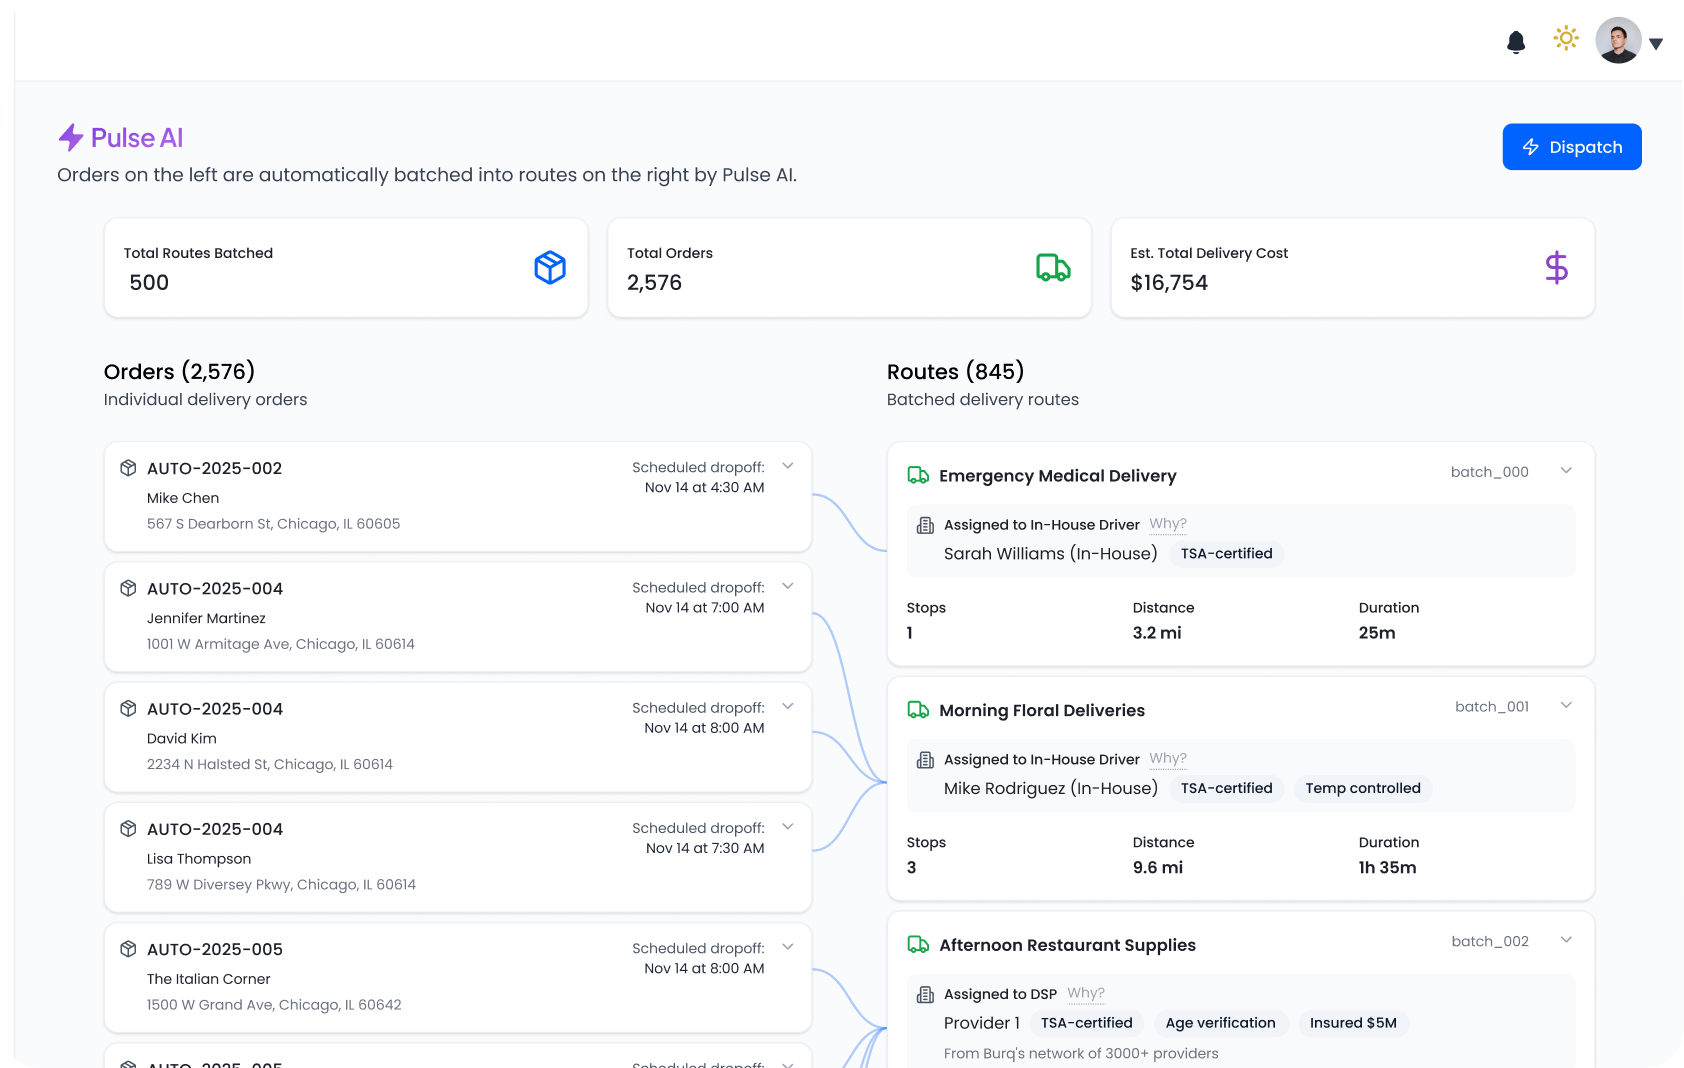Expand the batch_002 route chevron

[x=1566, y=940]
